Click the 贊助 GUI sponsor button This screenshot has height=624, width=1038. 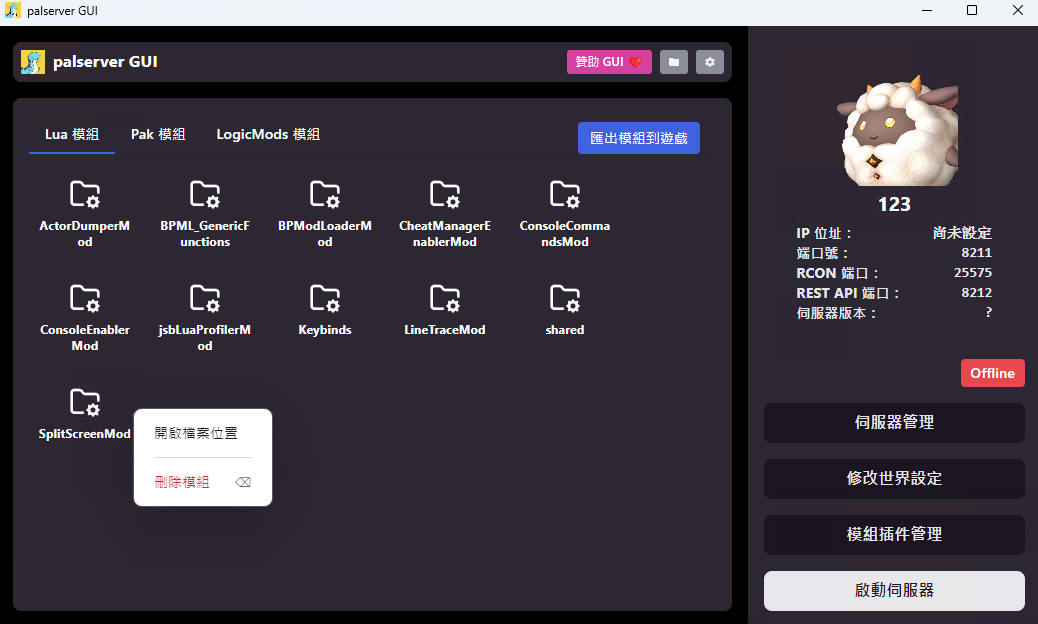[x=609, y=62]
